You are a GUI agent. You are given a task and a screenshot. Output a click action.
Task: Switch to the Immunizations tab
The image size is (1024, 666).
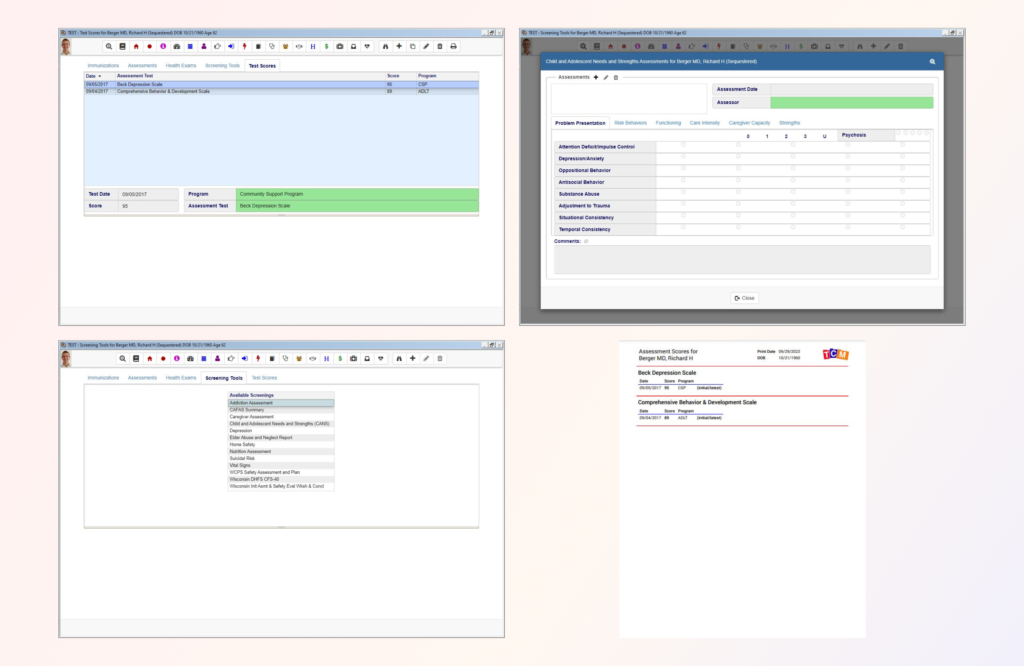[105, 65]
